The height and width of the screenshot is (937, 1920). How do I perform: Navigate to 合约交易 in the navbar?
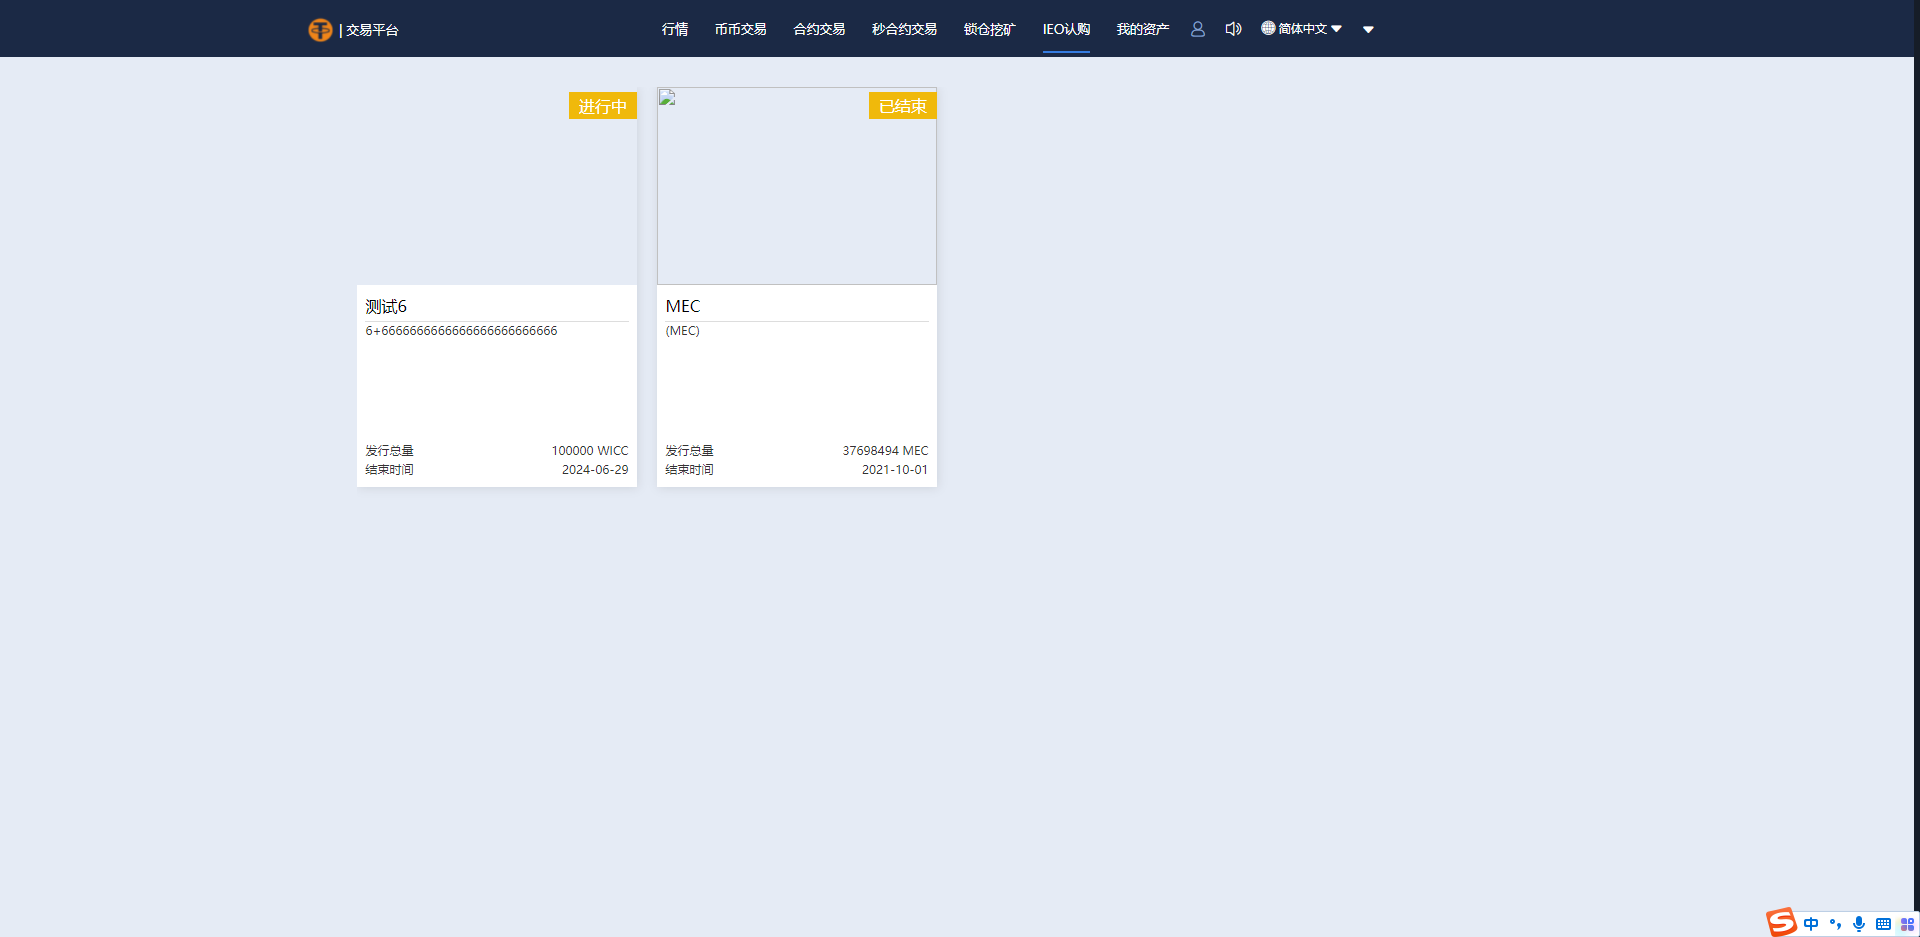tap(819, 29)
